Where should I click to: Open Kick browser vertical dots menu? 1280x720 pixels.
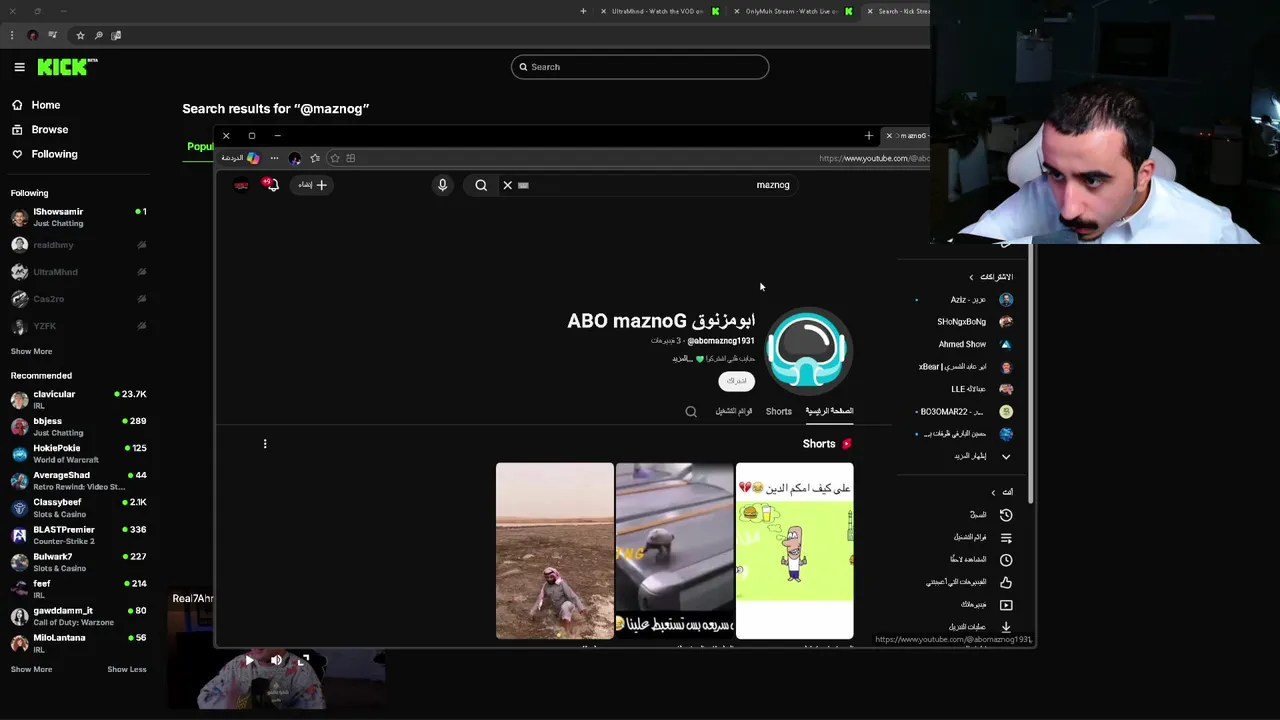12,35
